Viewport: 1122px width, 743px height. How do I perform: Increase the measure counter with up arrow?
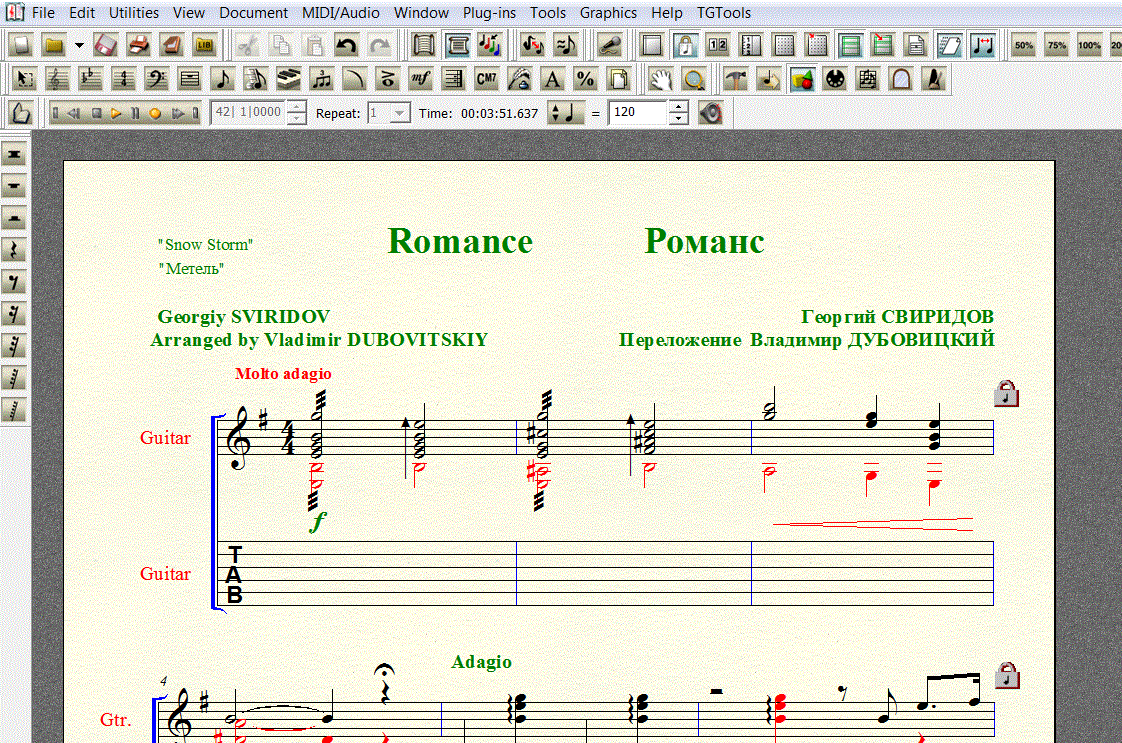[x=296, y=107]
